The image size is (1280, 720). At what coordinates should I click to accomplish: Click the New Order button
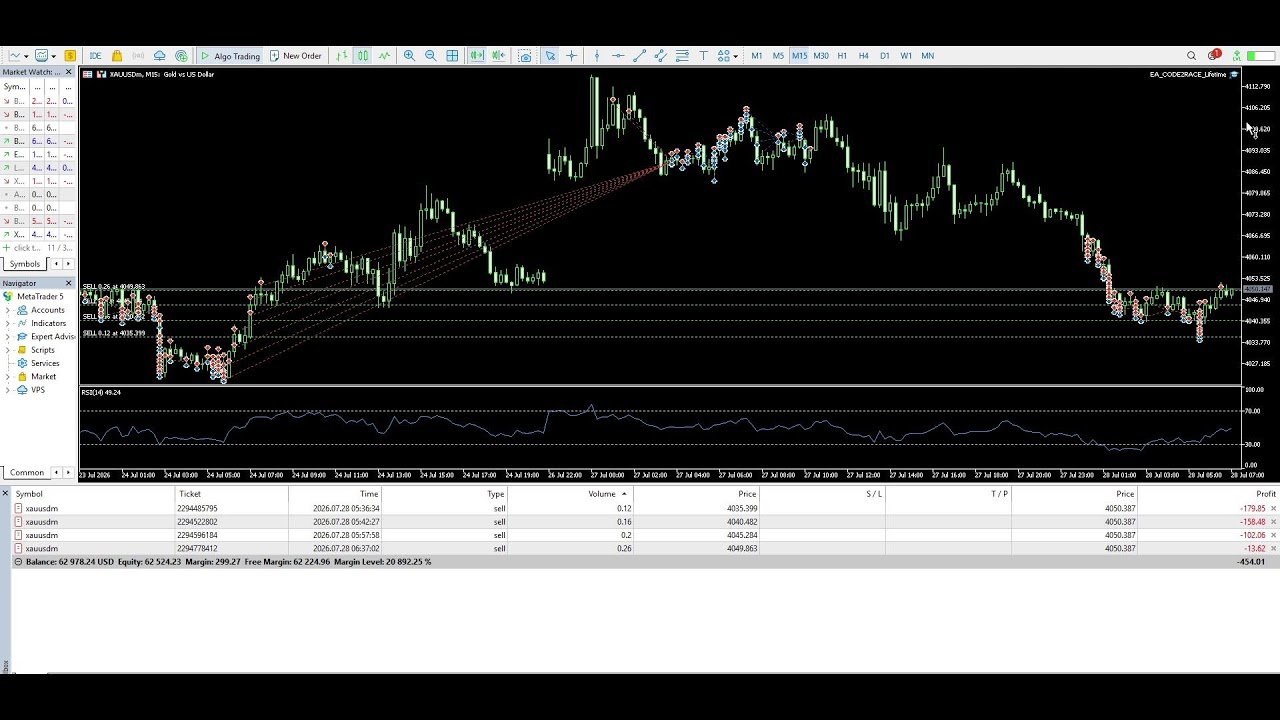(295, 56)
